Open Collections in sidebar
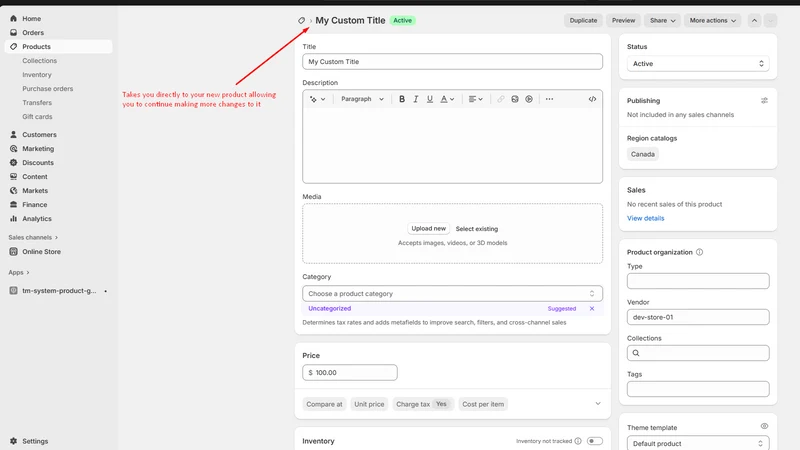This screenshot has width=800, height=450. tap(39, 60)
